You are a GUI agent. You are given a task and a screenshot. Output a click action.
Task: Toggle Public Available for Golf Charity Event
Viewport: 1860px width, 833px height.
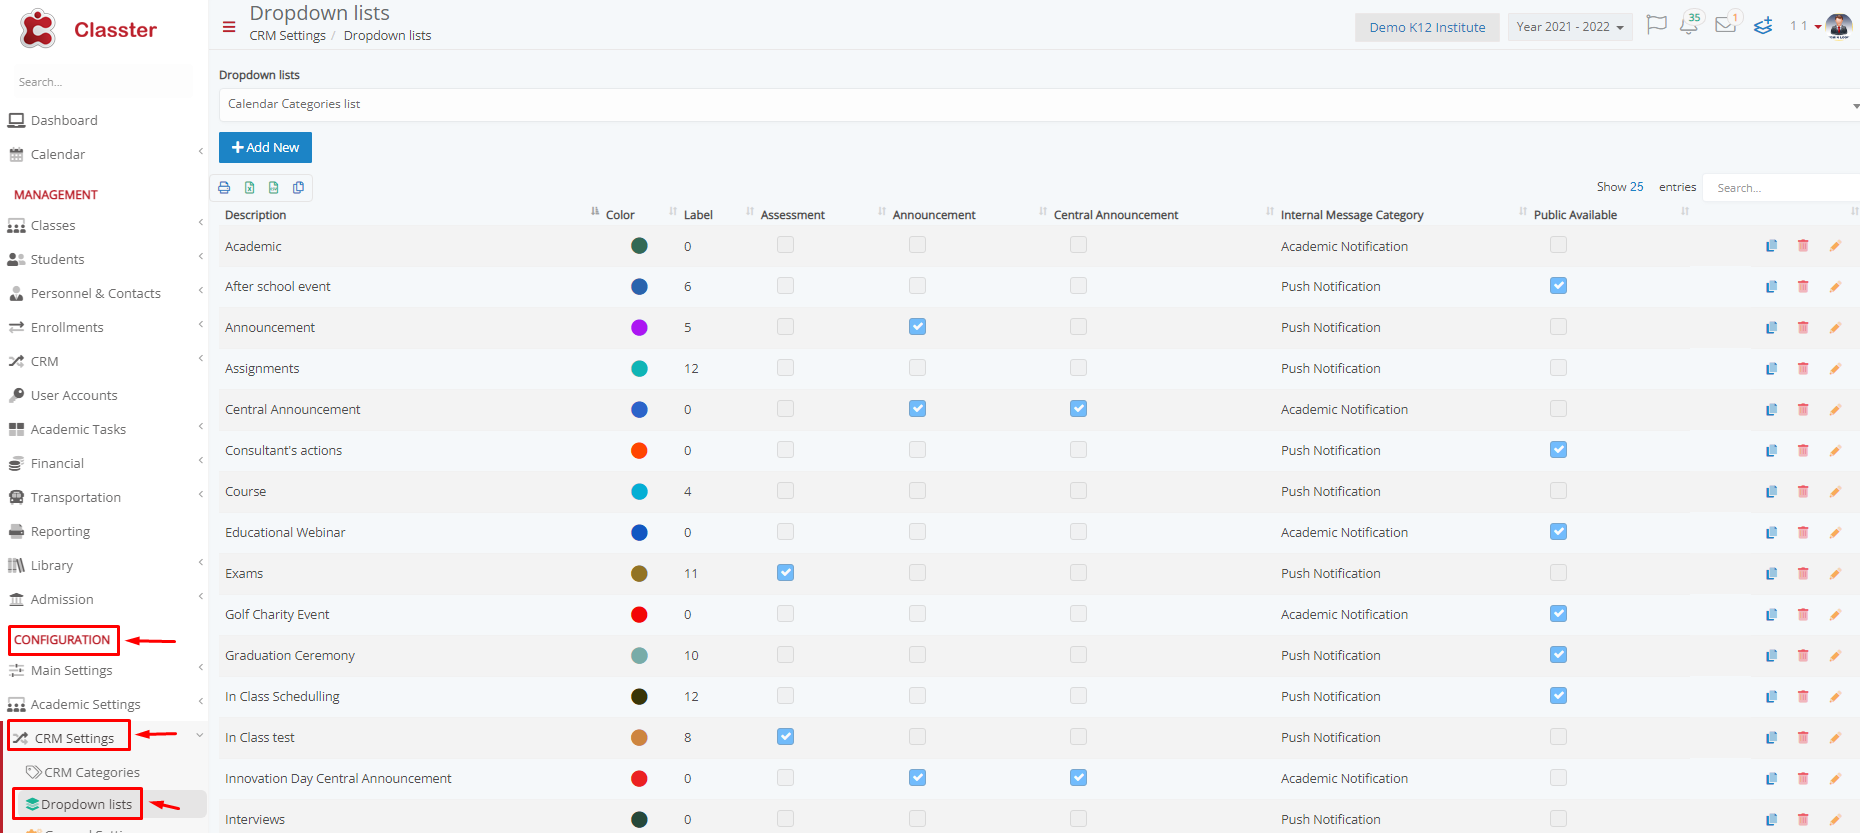pyautogui.click(x=1558, y=614)
